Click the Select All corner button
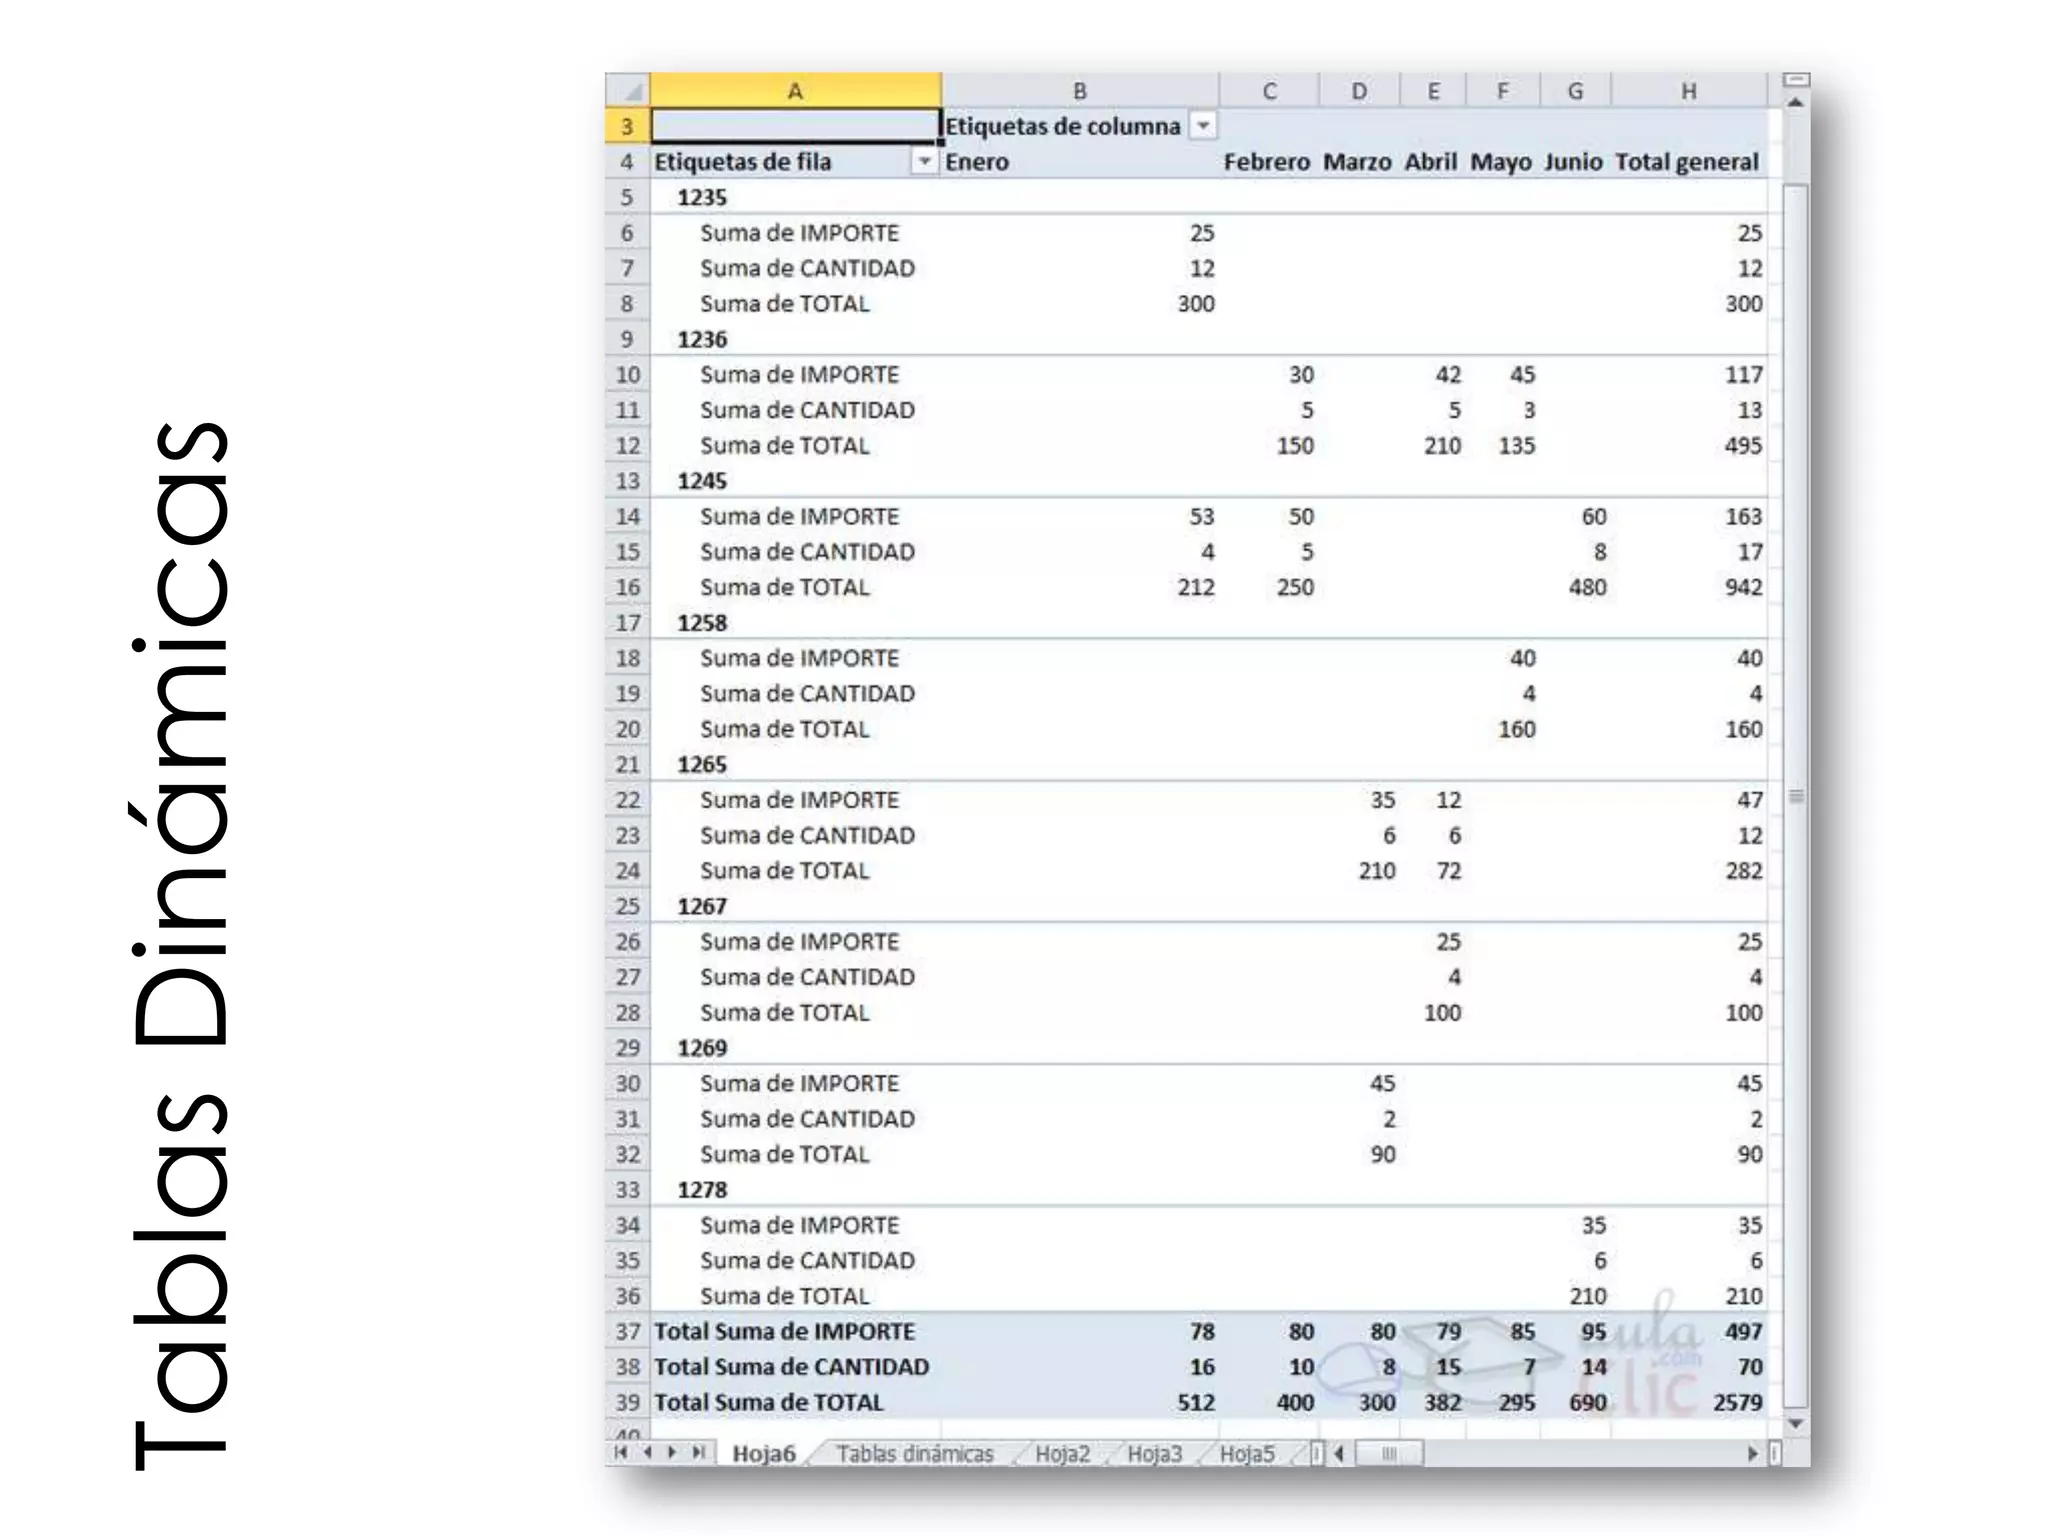 point(628,91)
